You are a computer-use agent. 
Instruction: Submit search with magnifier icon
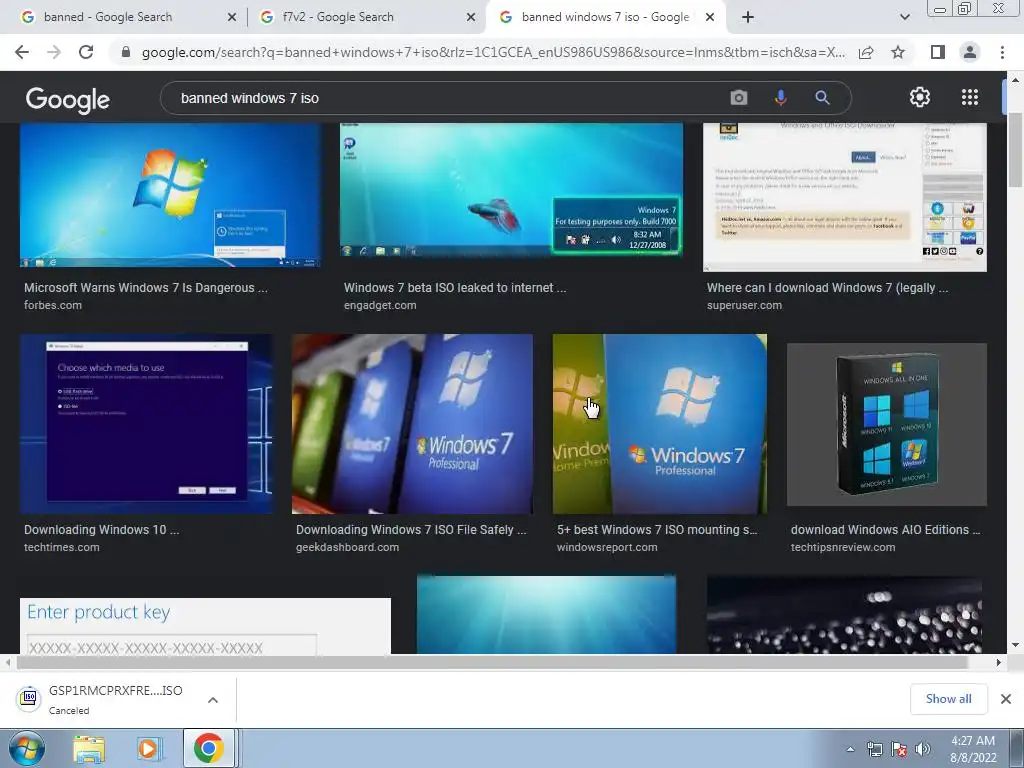[822, 98]
